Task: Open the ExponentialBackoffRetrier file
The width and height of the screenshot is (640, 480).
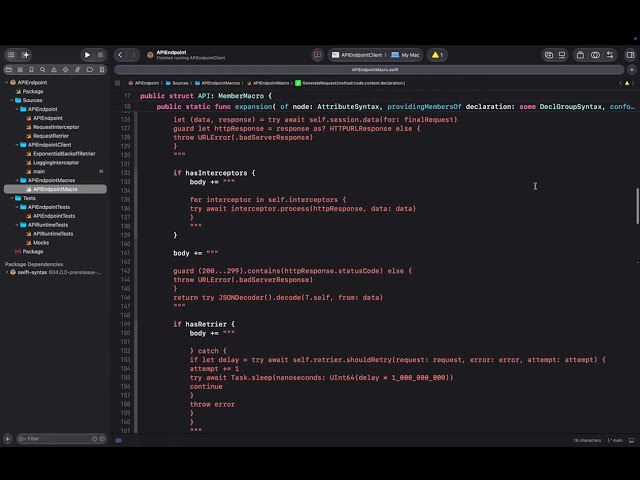Action: [x=60, y=153]
